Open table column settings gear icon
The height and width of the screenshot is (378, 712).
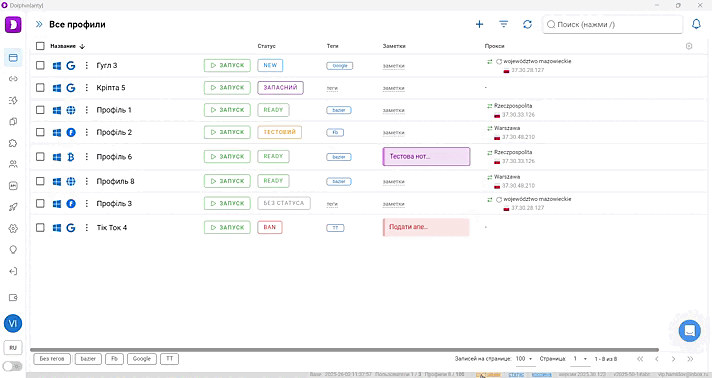click(x=689, y=46)
